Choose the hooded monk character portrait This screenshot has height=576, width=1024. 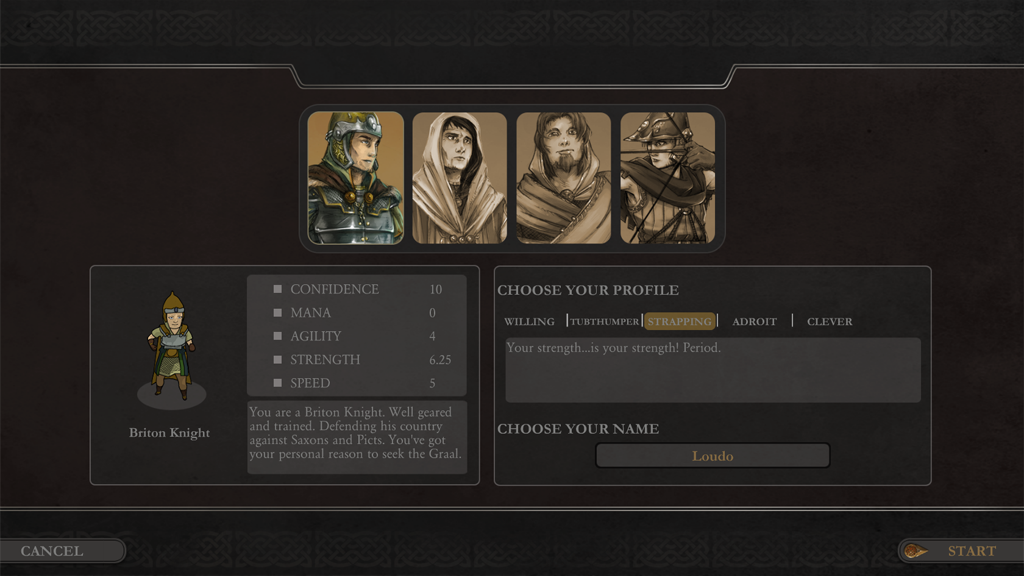click(460, 178)
